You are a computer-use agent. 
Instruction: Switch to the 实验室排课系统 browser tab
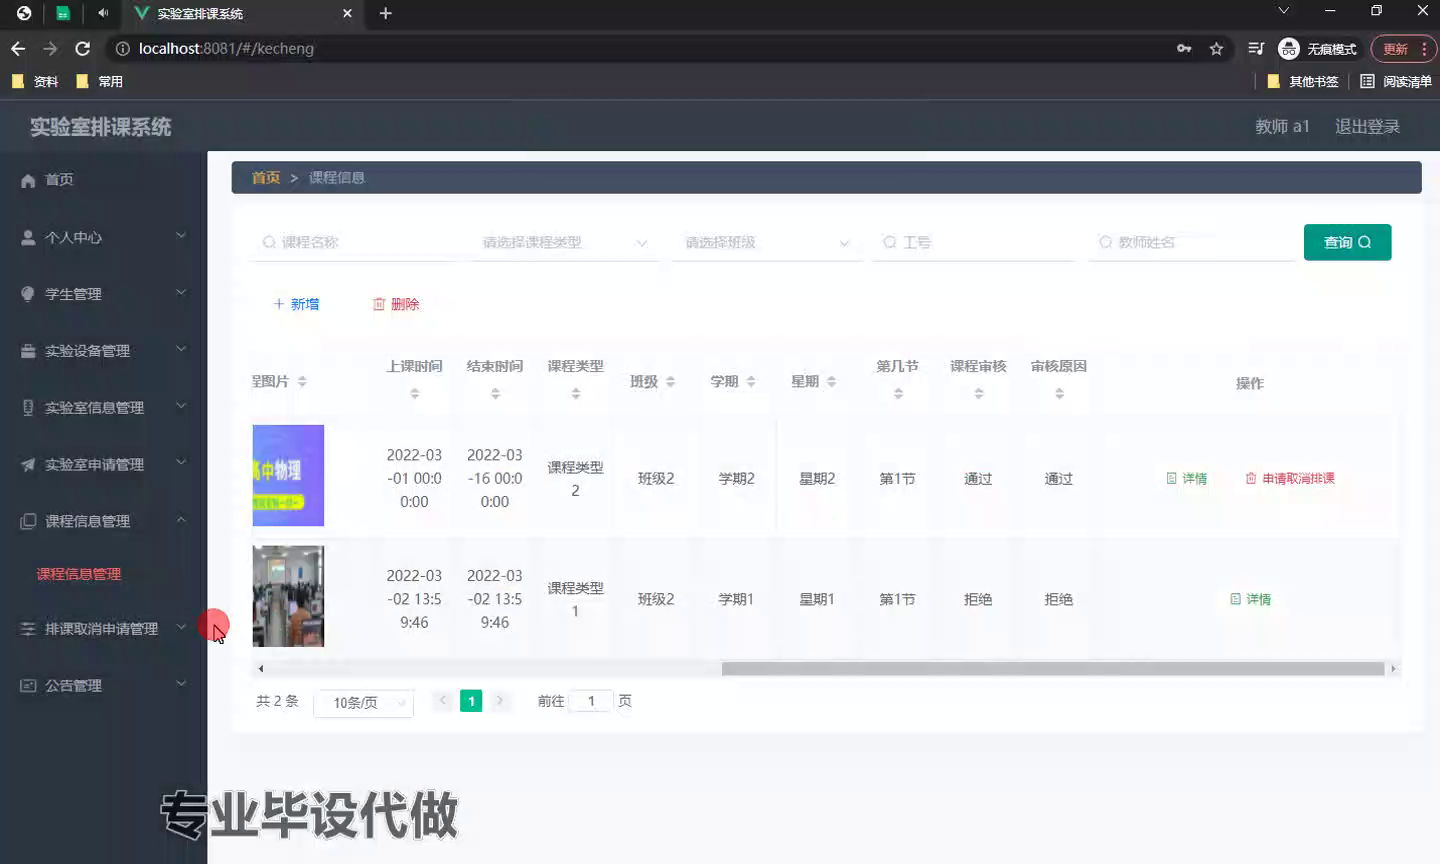click(243, 14)
